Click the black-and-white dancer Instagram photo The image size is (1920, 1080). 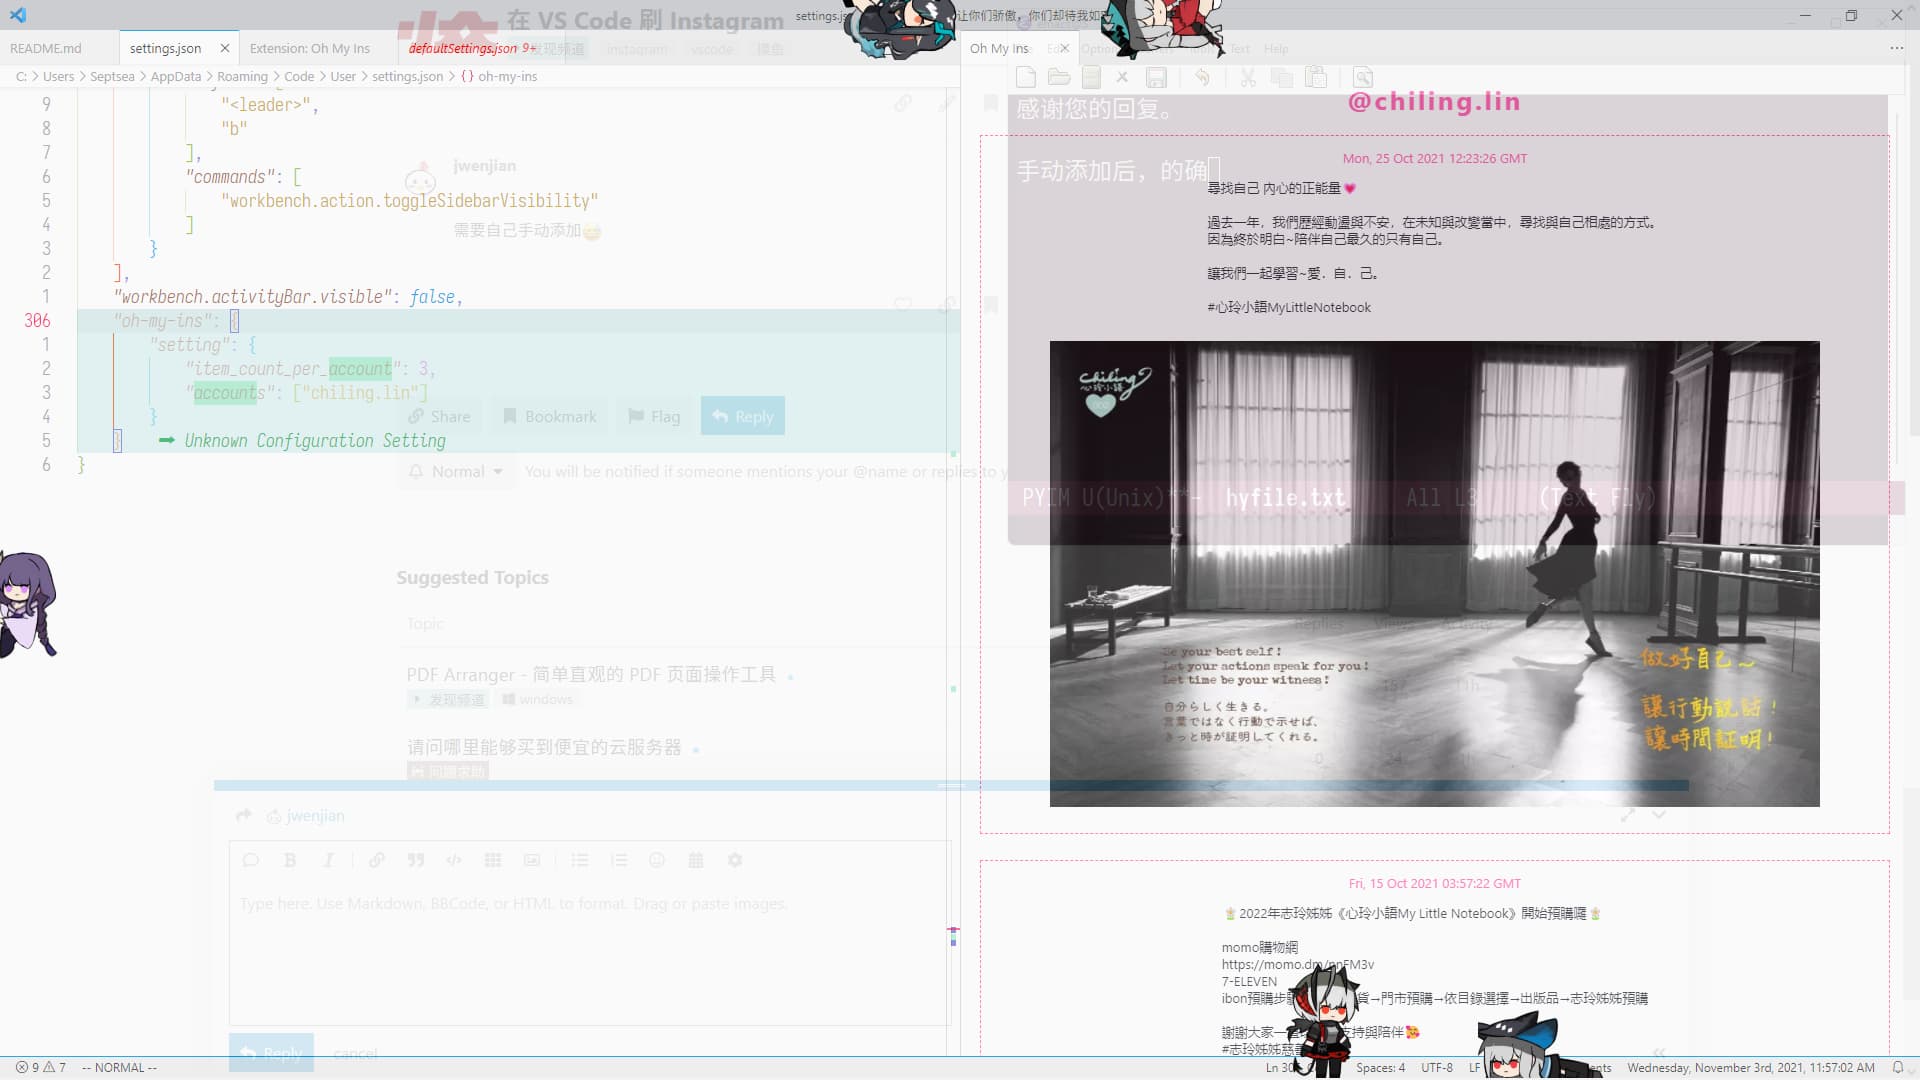[x=1434, y=573]
